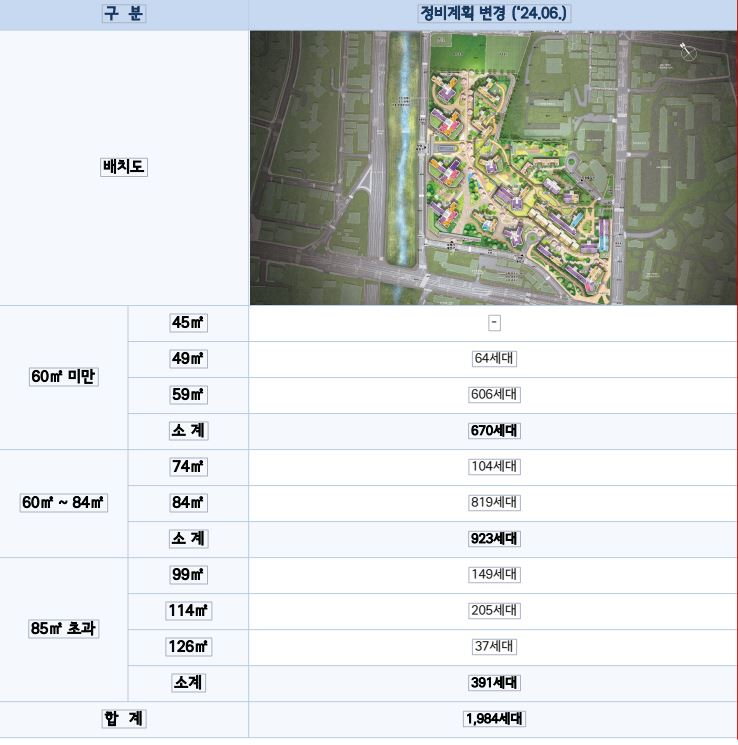Click the 114㎡ size label
The image size is (738, 745).
(188, 611)
